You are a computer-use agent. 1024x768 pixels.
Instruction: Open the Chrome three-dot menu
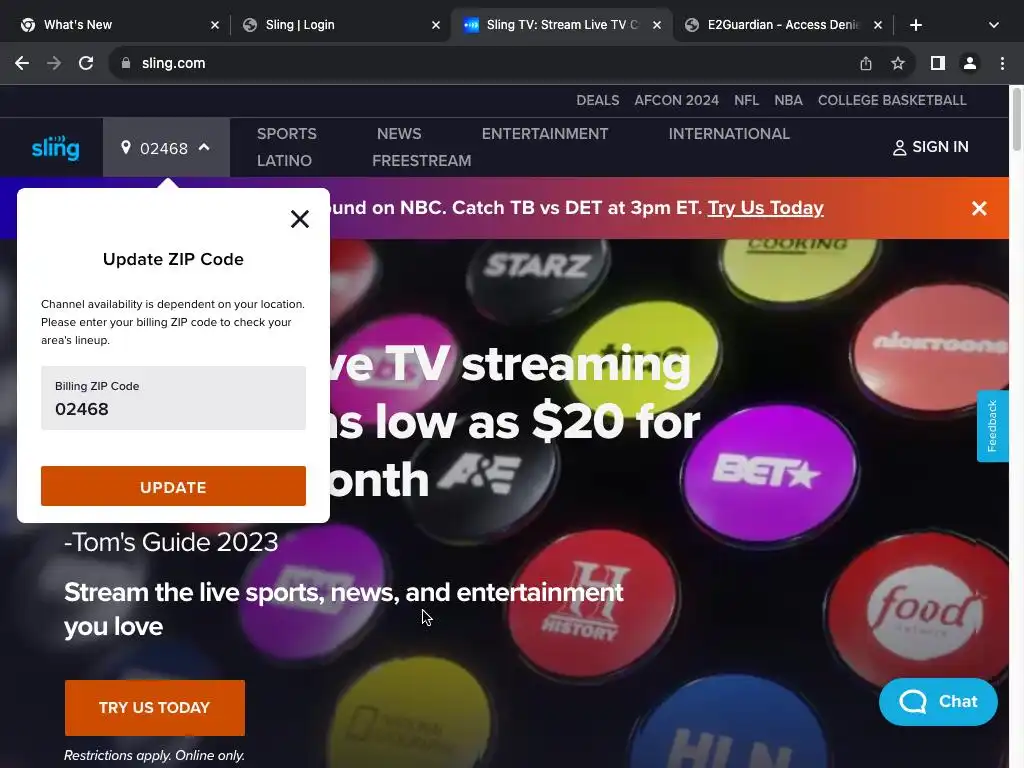point(1002,63)
